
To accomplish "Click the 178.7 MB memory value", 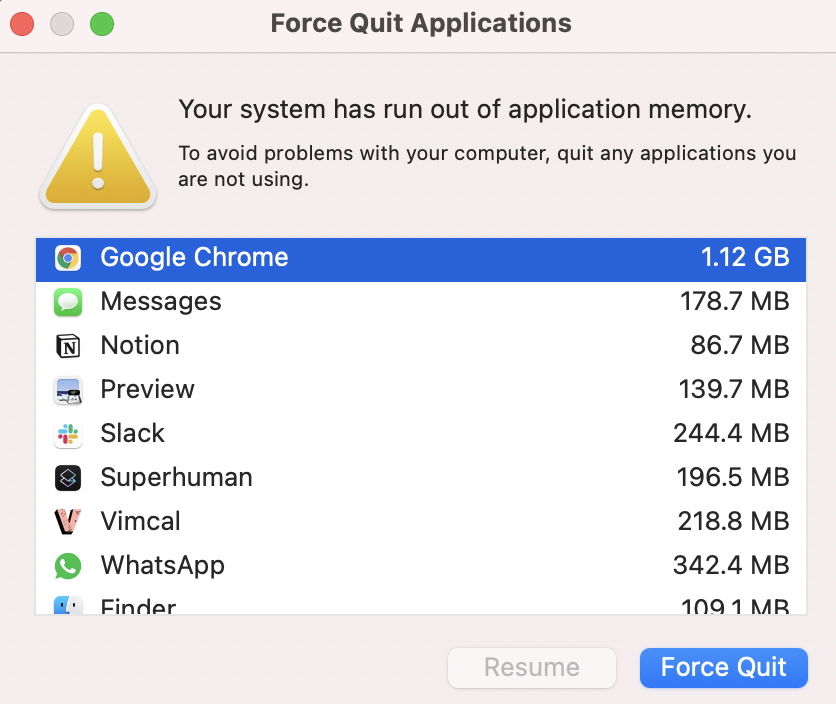I will [x=735, y=301].
